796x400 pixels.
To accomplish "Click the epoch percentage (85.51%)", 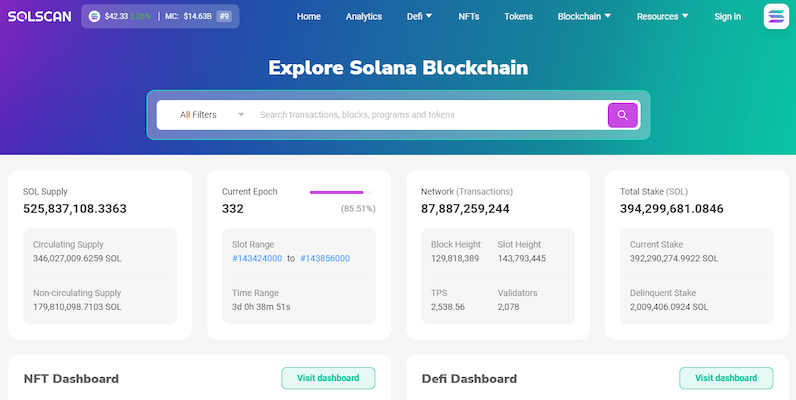I will coord(358,209).
